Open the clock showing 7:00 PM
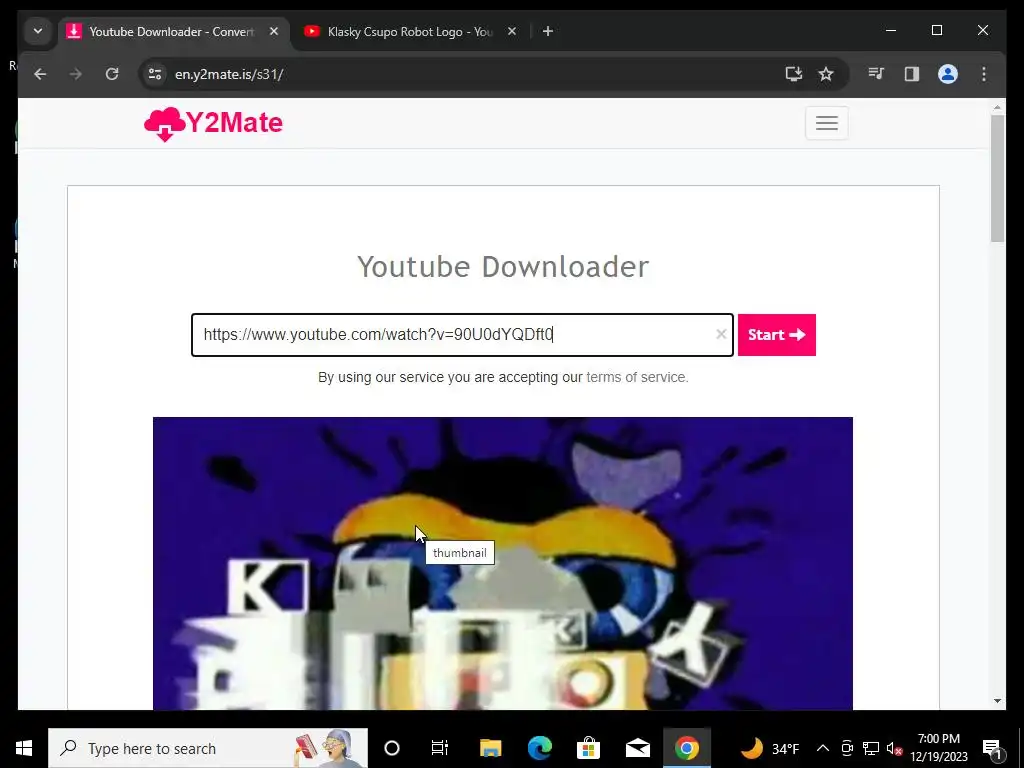The height and width of the screenshot is (768, 1024). pyautogui.click(x=939, y=748)
